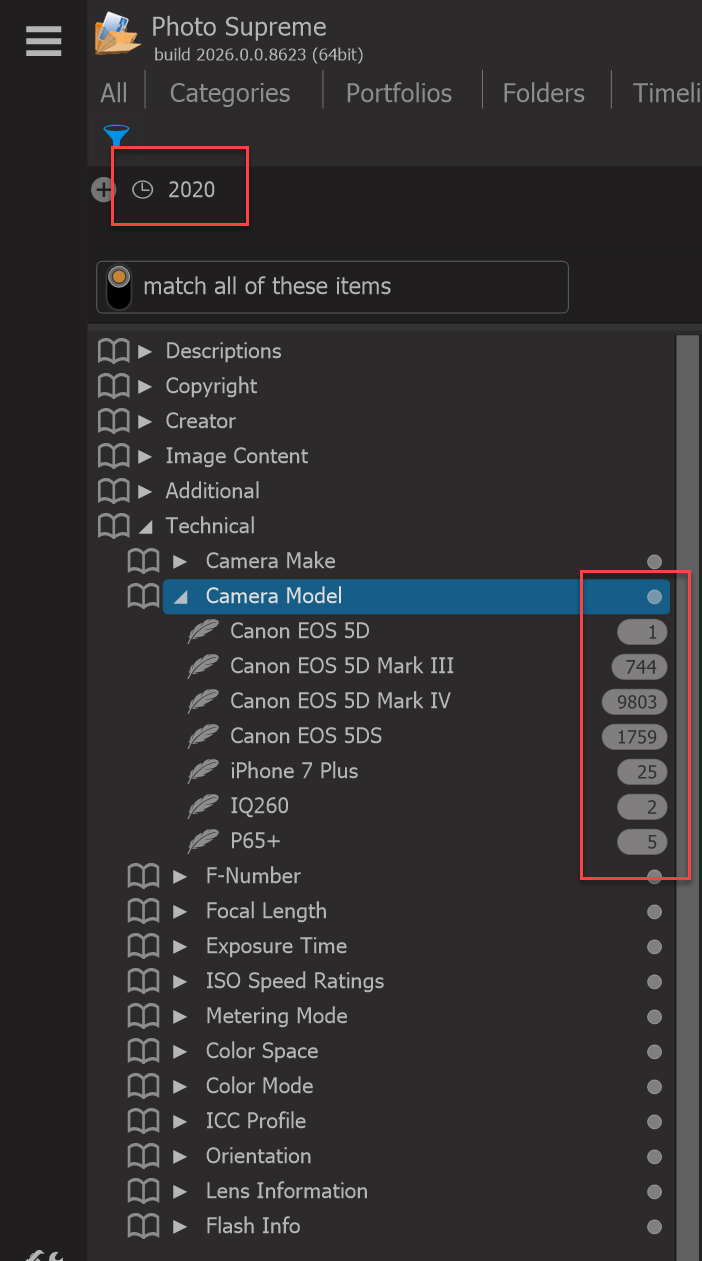Click the 2020 timeline filter label
702x1261 pixels.
(191, 189)
